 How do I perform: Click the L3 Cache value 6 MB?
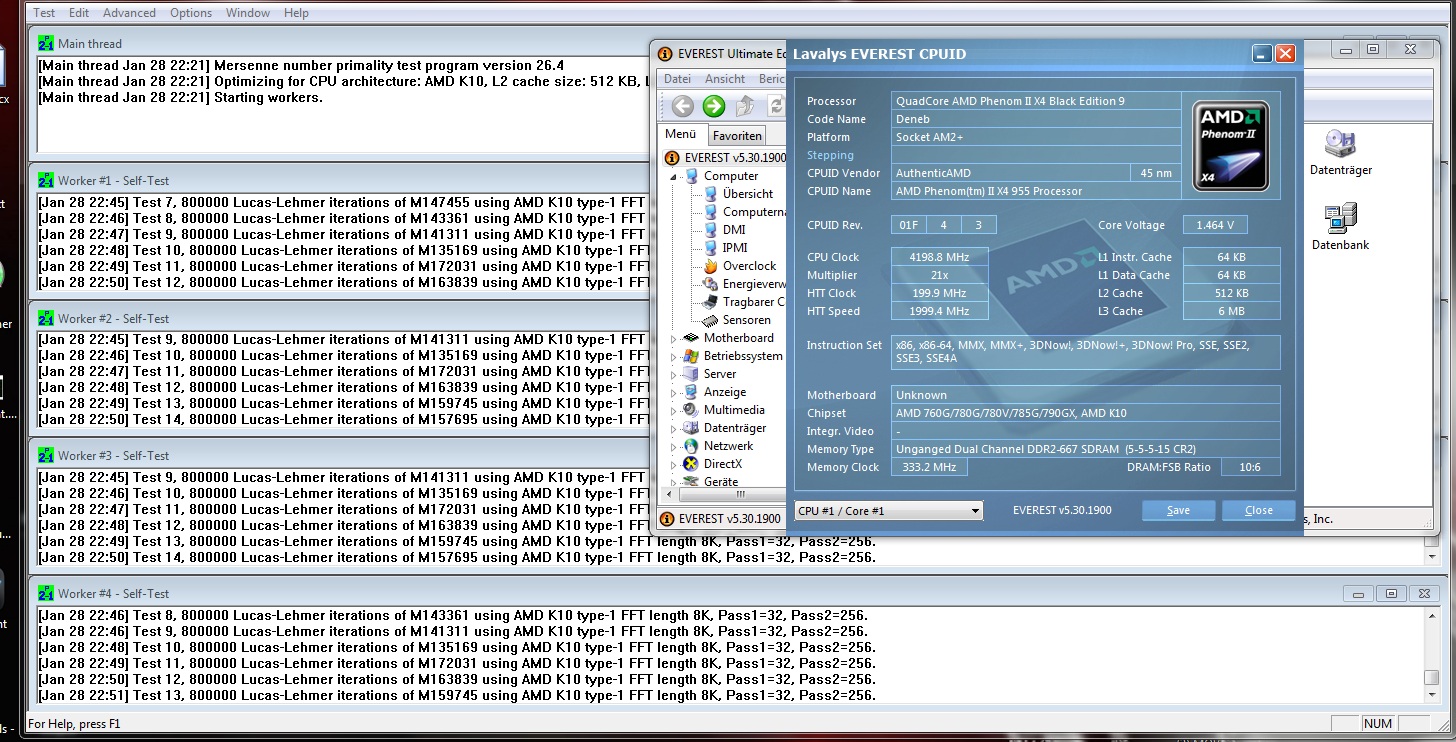tap(1231, 311)
